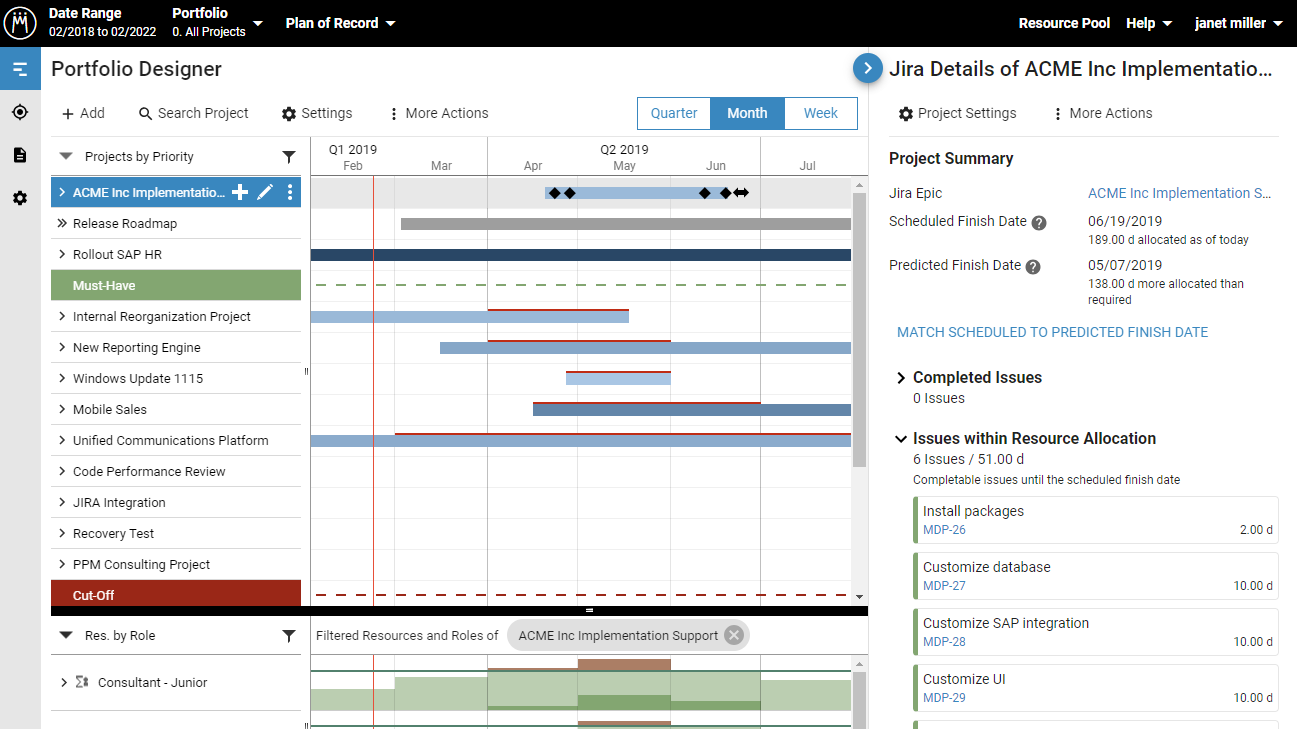Open Project Settings gear in details panel

[x=906, y=114]
